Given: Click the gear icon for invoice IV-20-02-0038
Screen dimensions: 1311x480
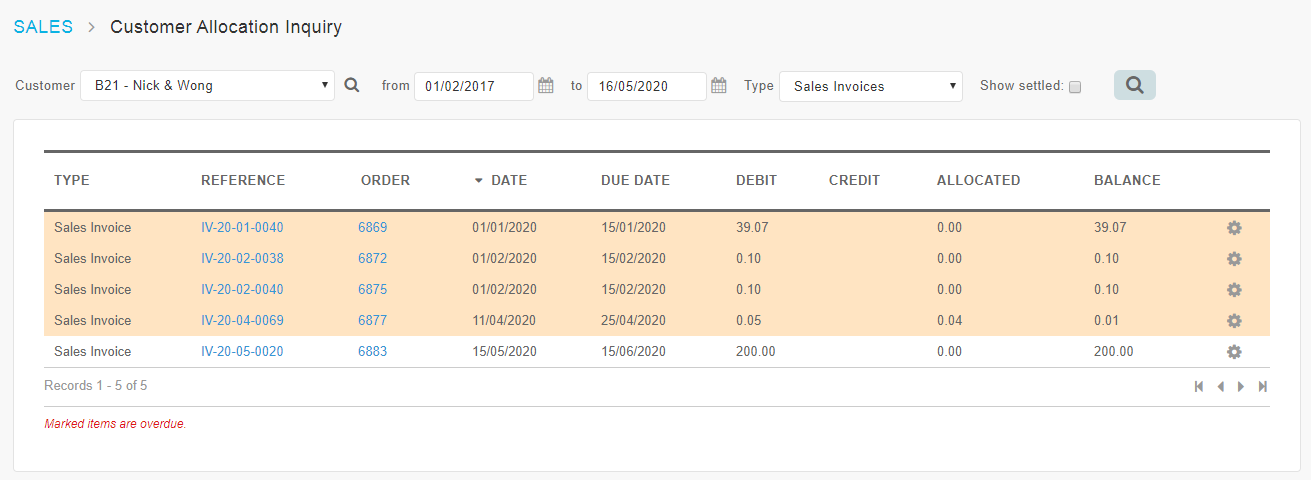Looking at the screenshot, I should point(1234,259).
